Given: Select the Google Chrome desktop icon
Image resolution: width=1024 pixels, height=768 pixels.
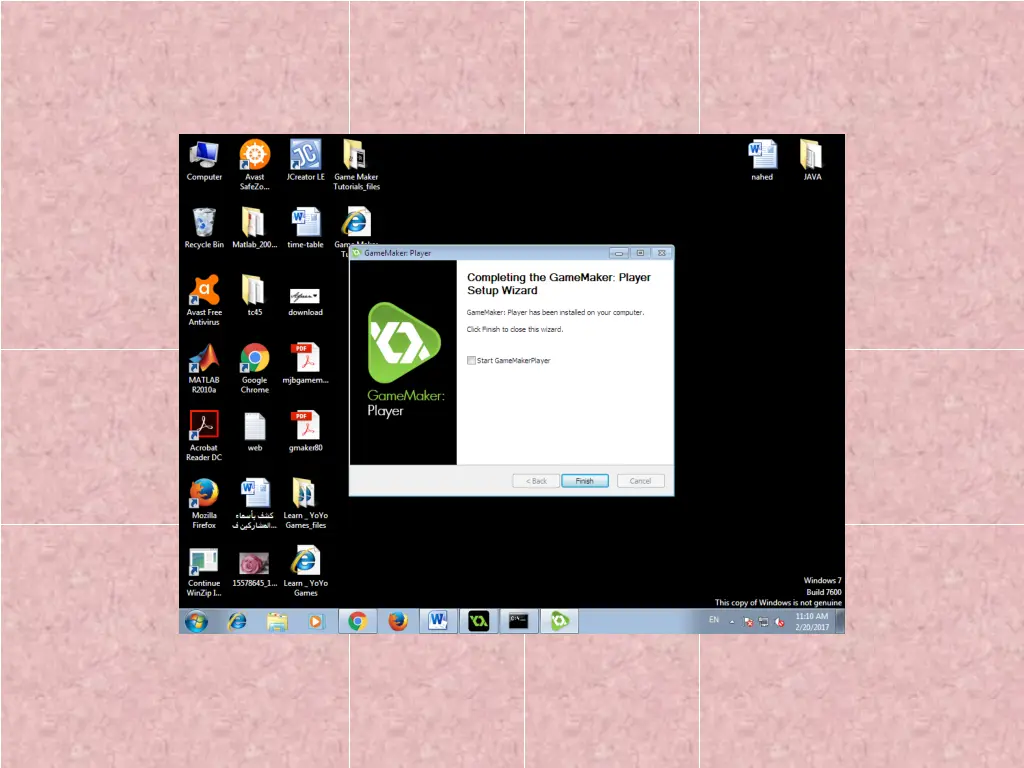Looking at the screenshot, I should tap(254, 360).
